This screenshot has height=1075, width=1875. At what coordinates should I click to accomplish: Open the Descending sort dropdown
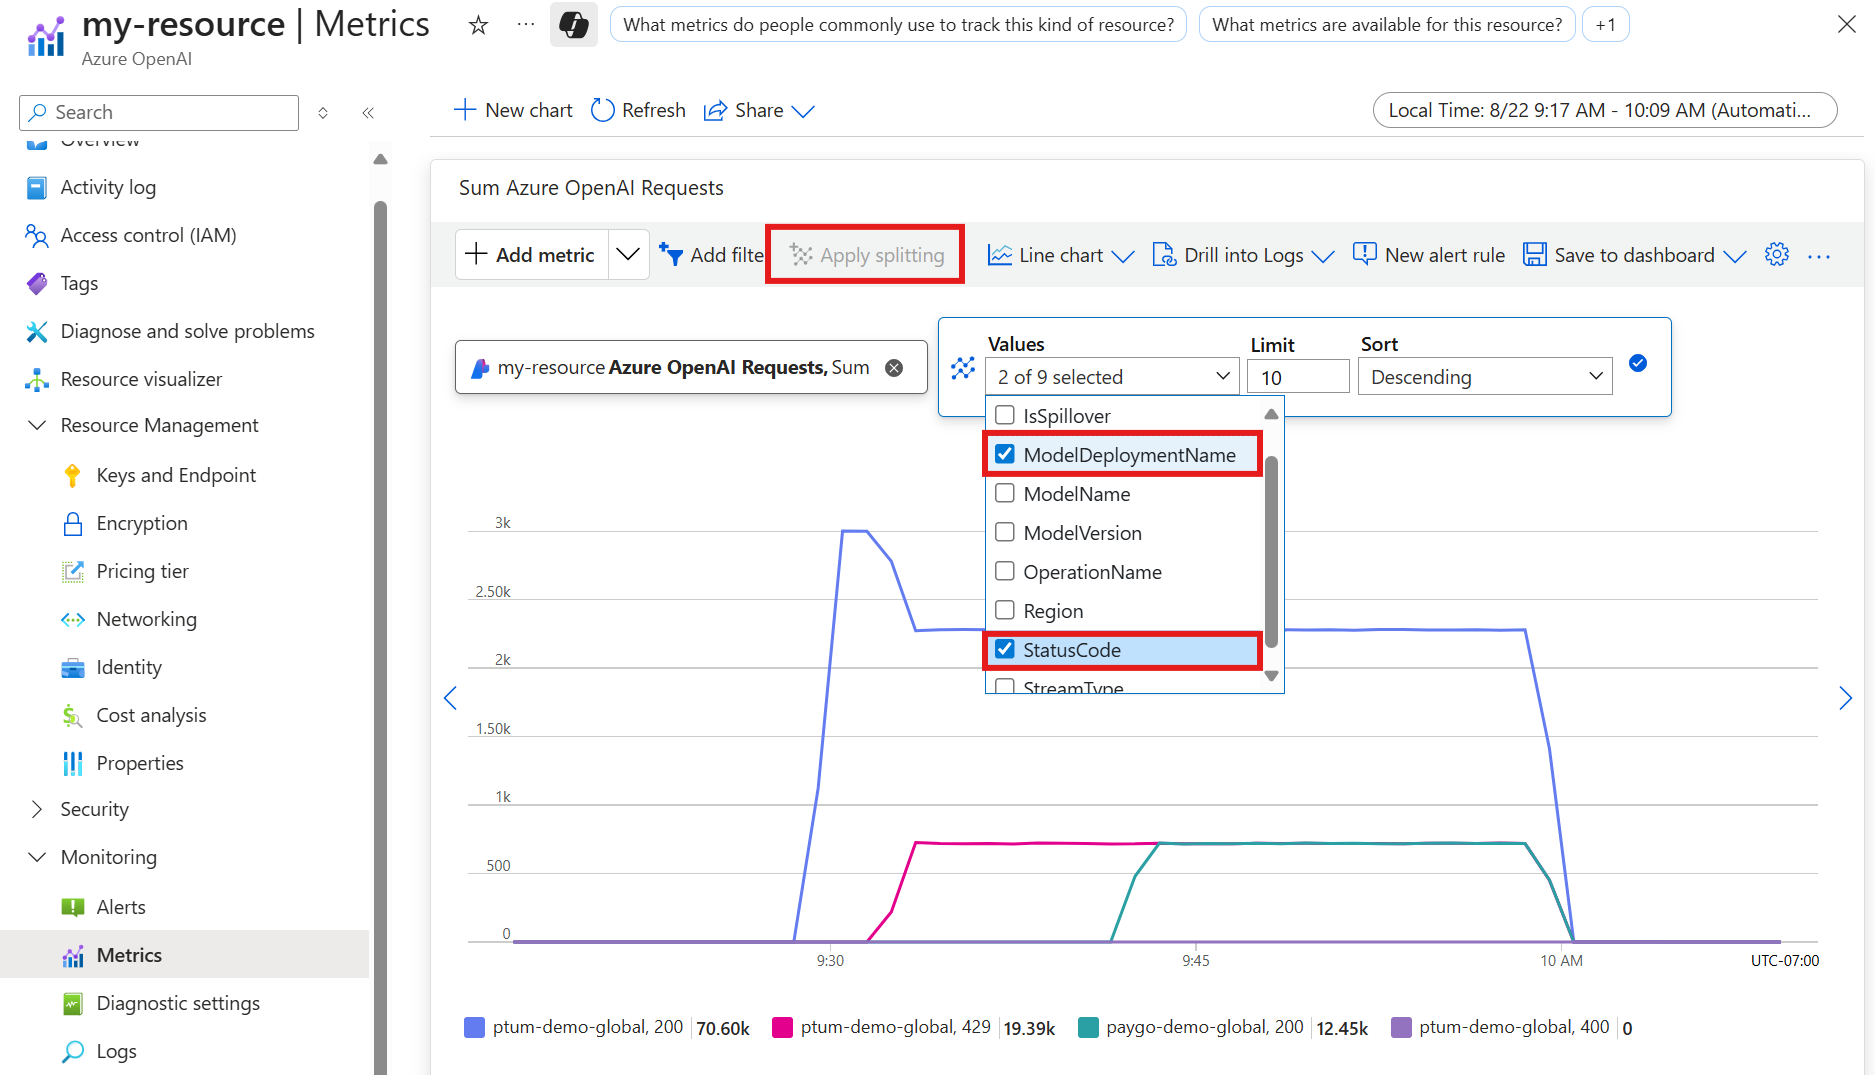(x=1485, y=376)
